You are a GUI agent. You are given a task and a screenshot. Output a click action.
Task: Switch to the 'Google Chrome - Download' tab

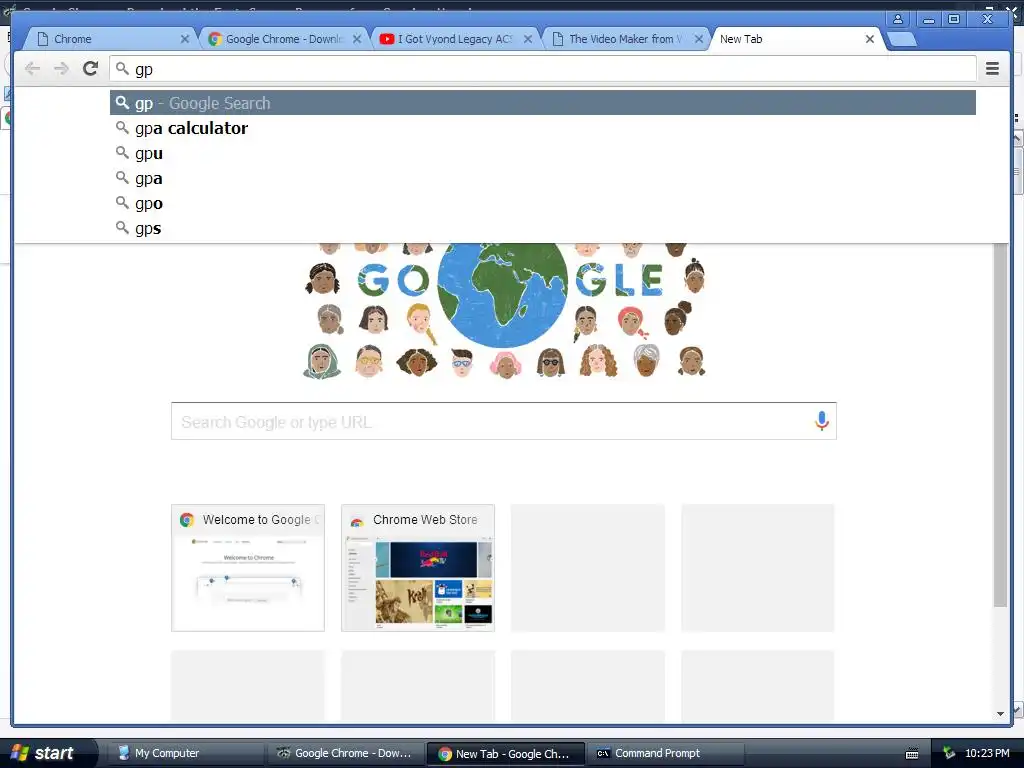[283, 39]
